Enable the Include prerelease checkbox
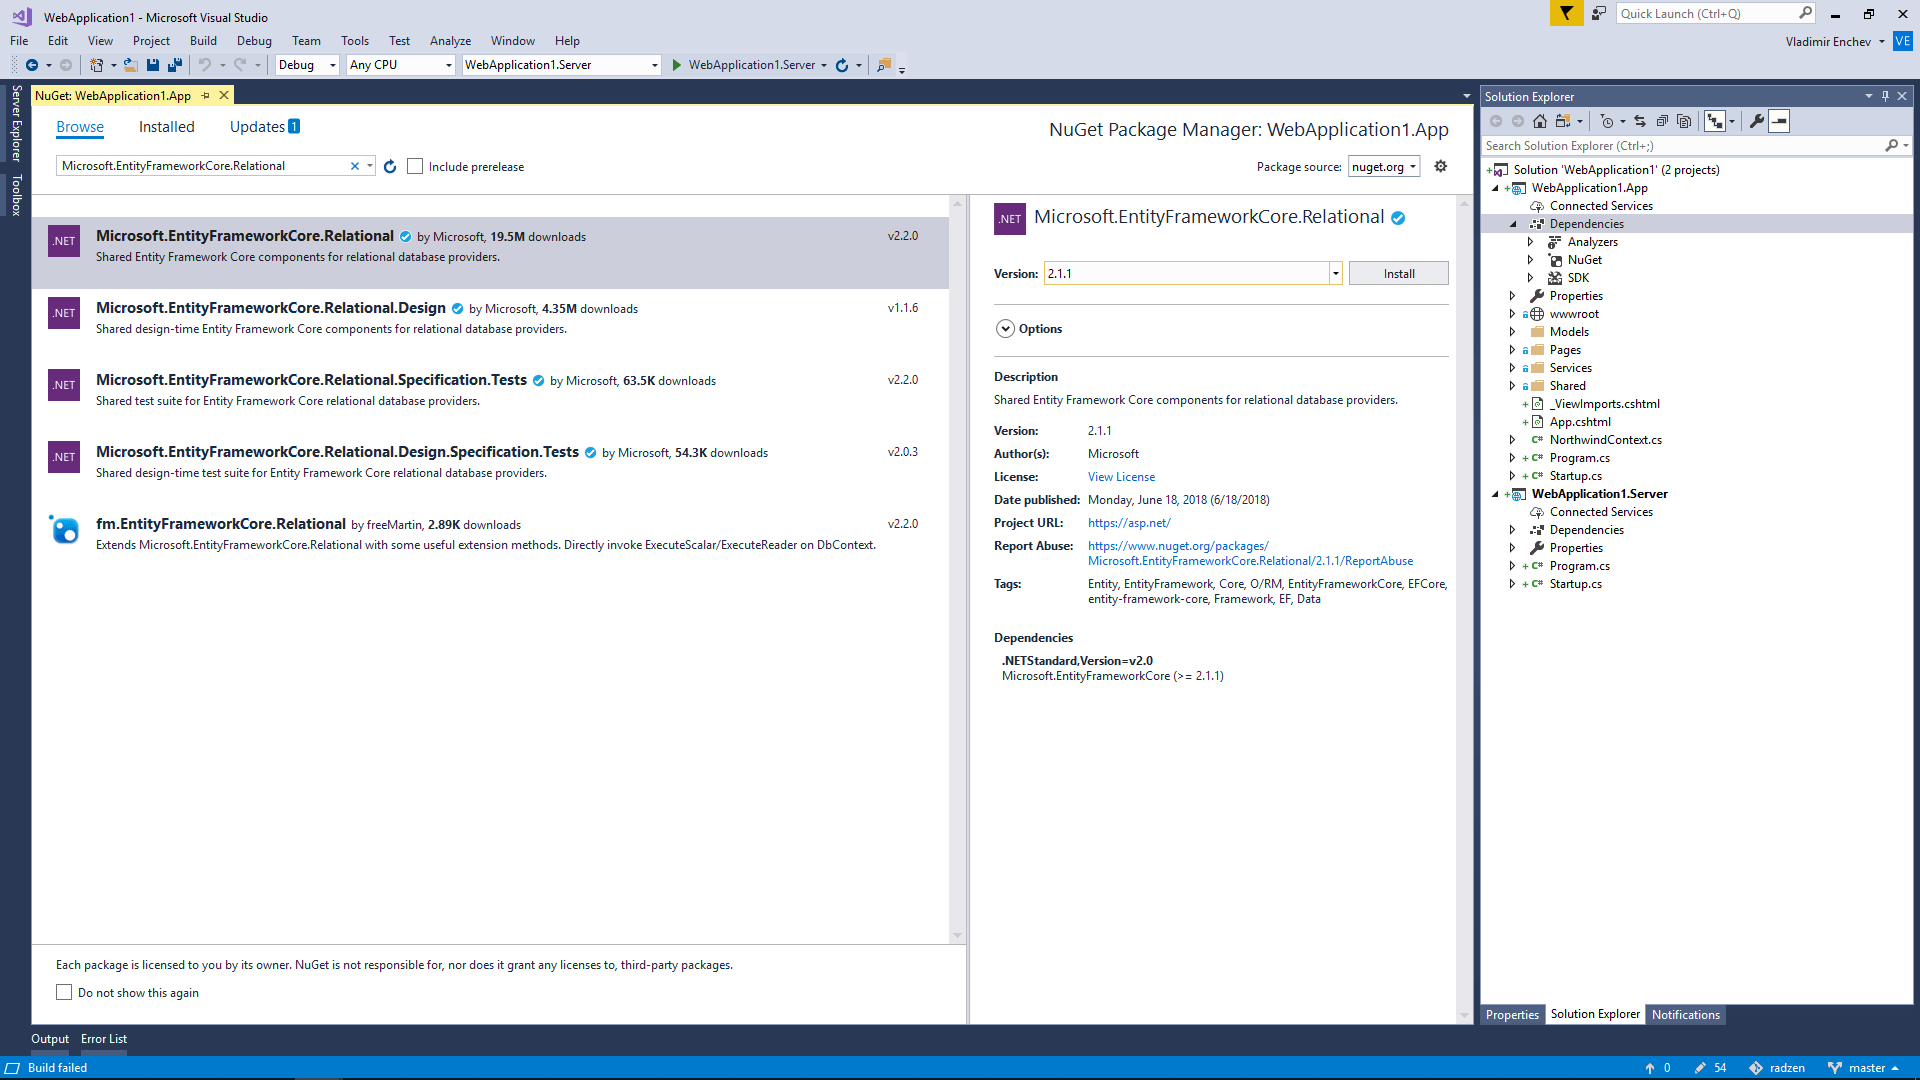 tap(416, 167)
